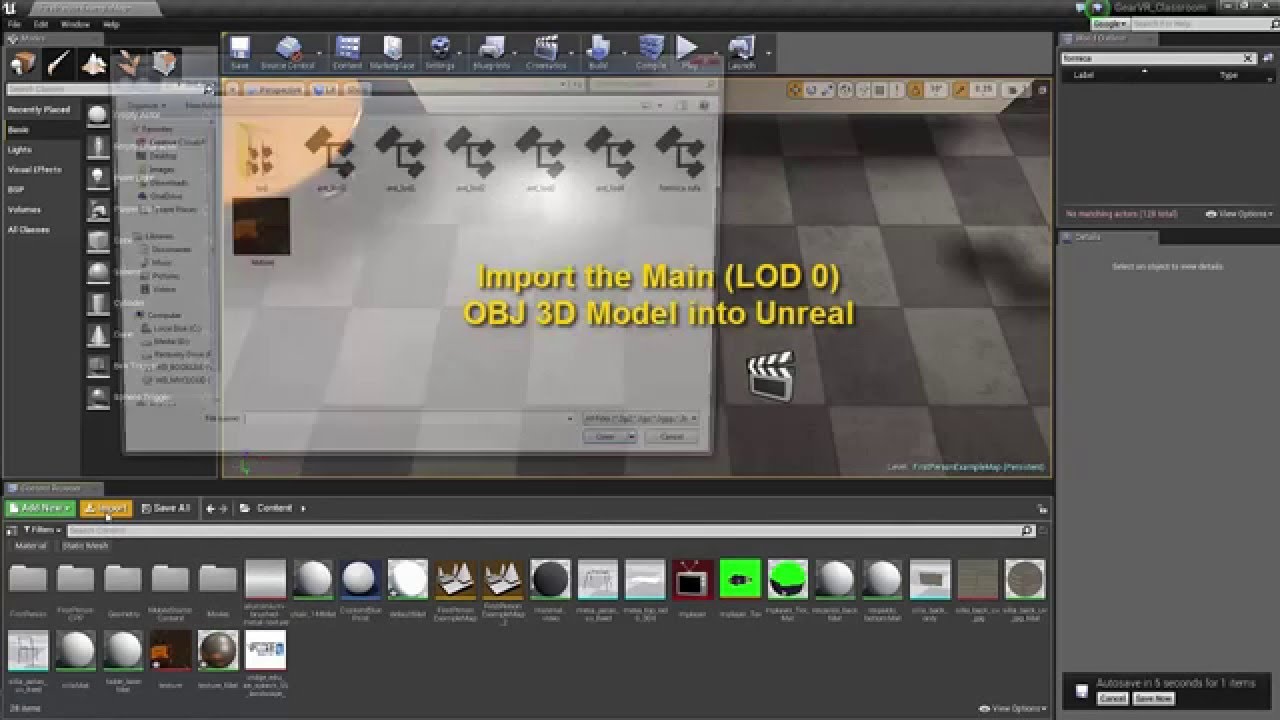Viewport: 1280px width, 720px height.
Task: Select the Recently Placed category
Action: pos(40,110)
